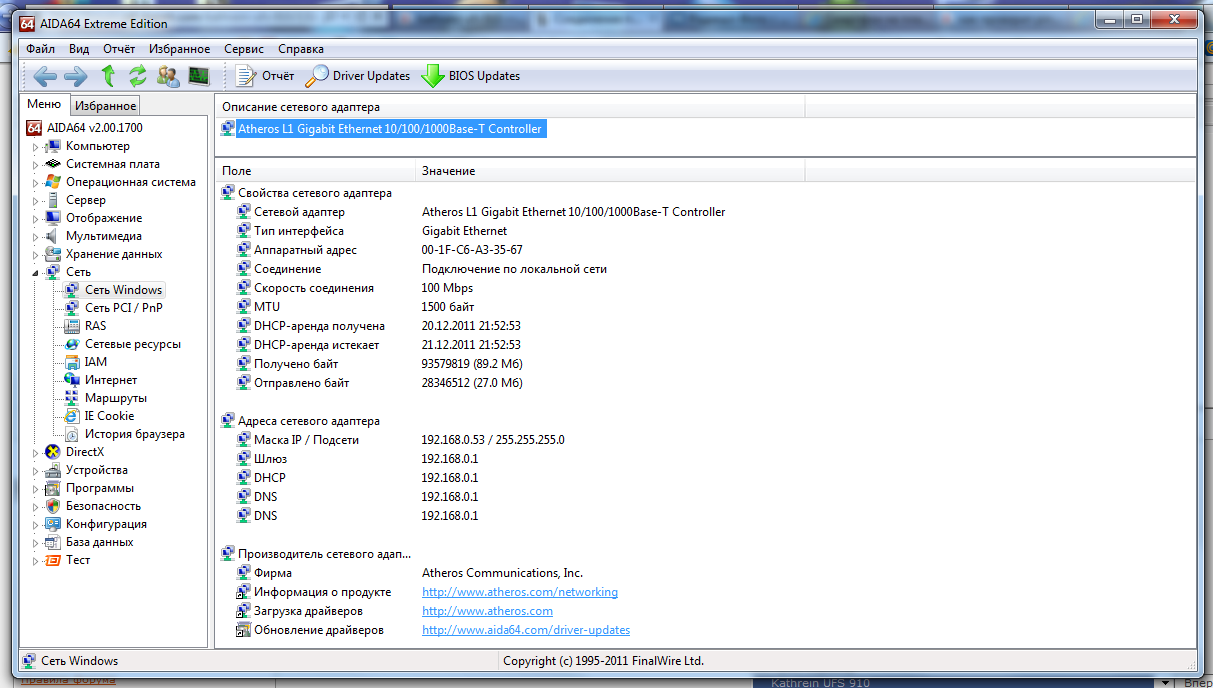Click the Сервер icon in the tree
Screen dimensions: 1213x688
[x=53, y=200]
